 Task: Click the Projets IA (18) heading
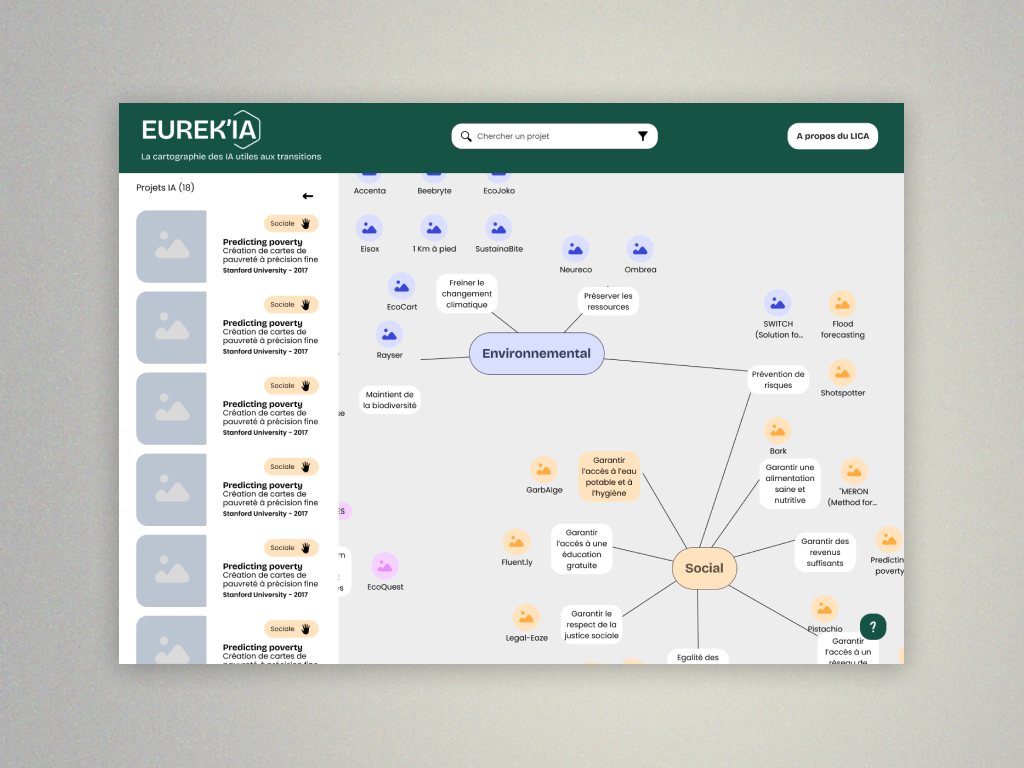[x=165, y=187]
